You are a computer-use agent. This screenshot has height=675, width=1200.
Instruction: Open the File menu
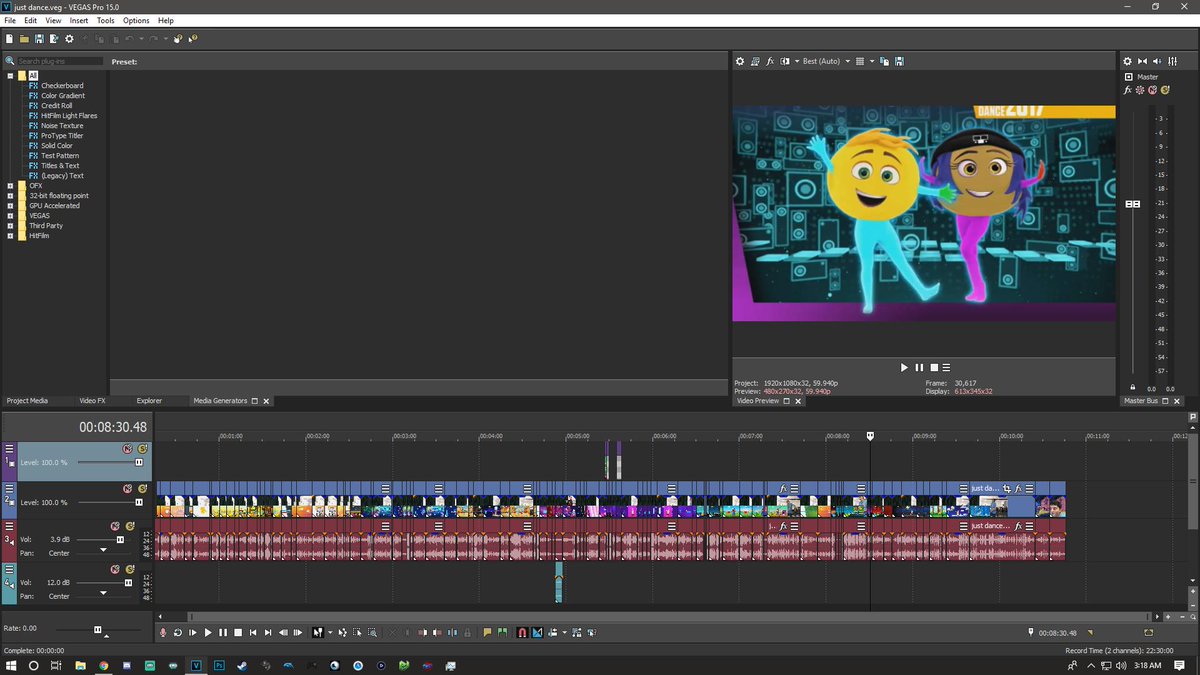coord(10,20)
